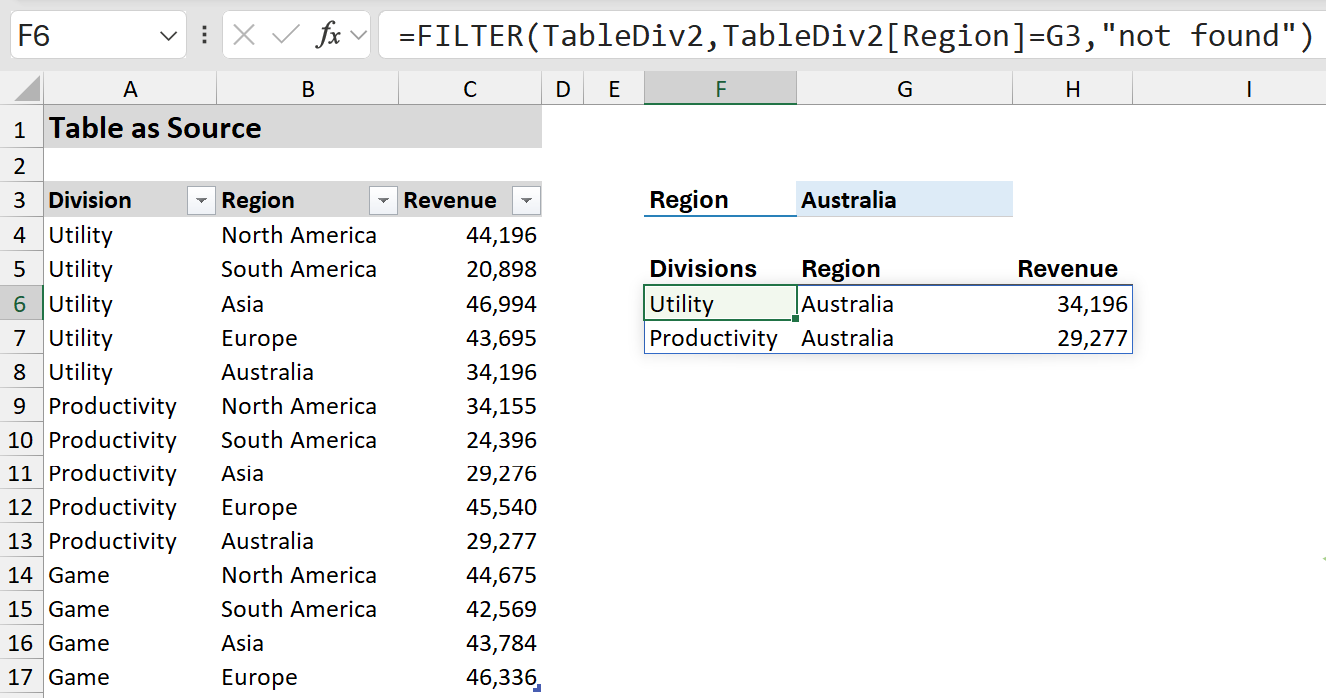Click inside the formula bar text
The width and height of the screenshot is (1326, 698).
coord(850,37)
